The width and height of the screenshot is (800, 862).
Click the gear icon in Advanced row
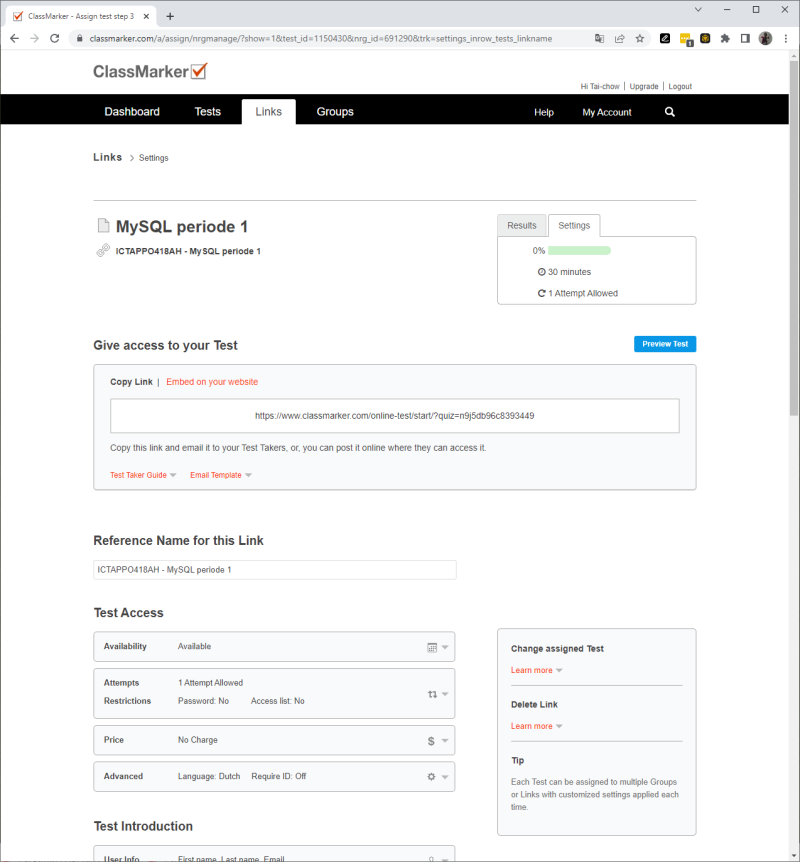coord(431,777)
